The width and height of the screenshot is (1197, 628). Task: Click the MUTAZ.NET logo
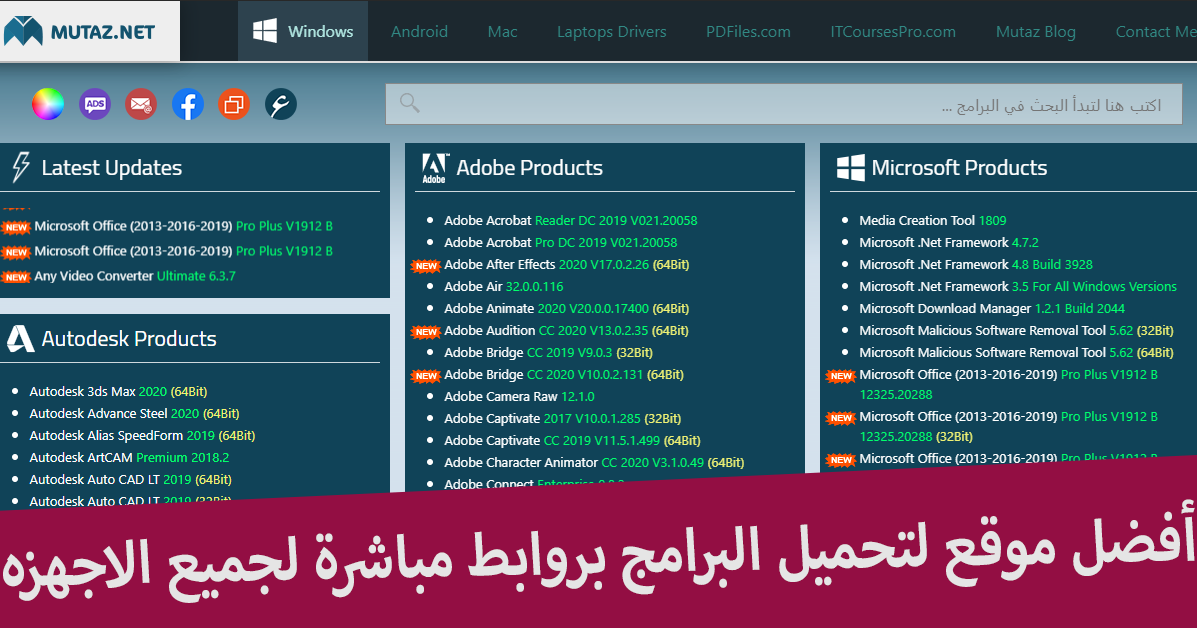pyautogui.click(x=79, y=31)
